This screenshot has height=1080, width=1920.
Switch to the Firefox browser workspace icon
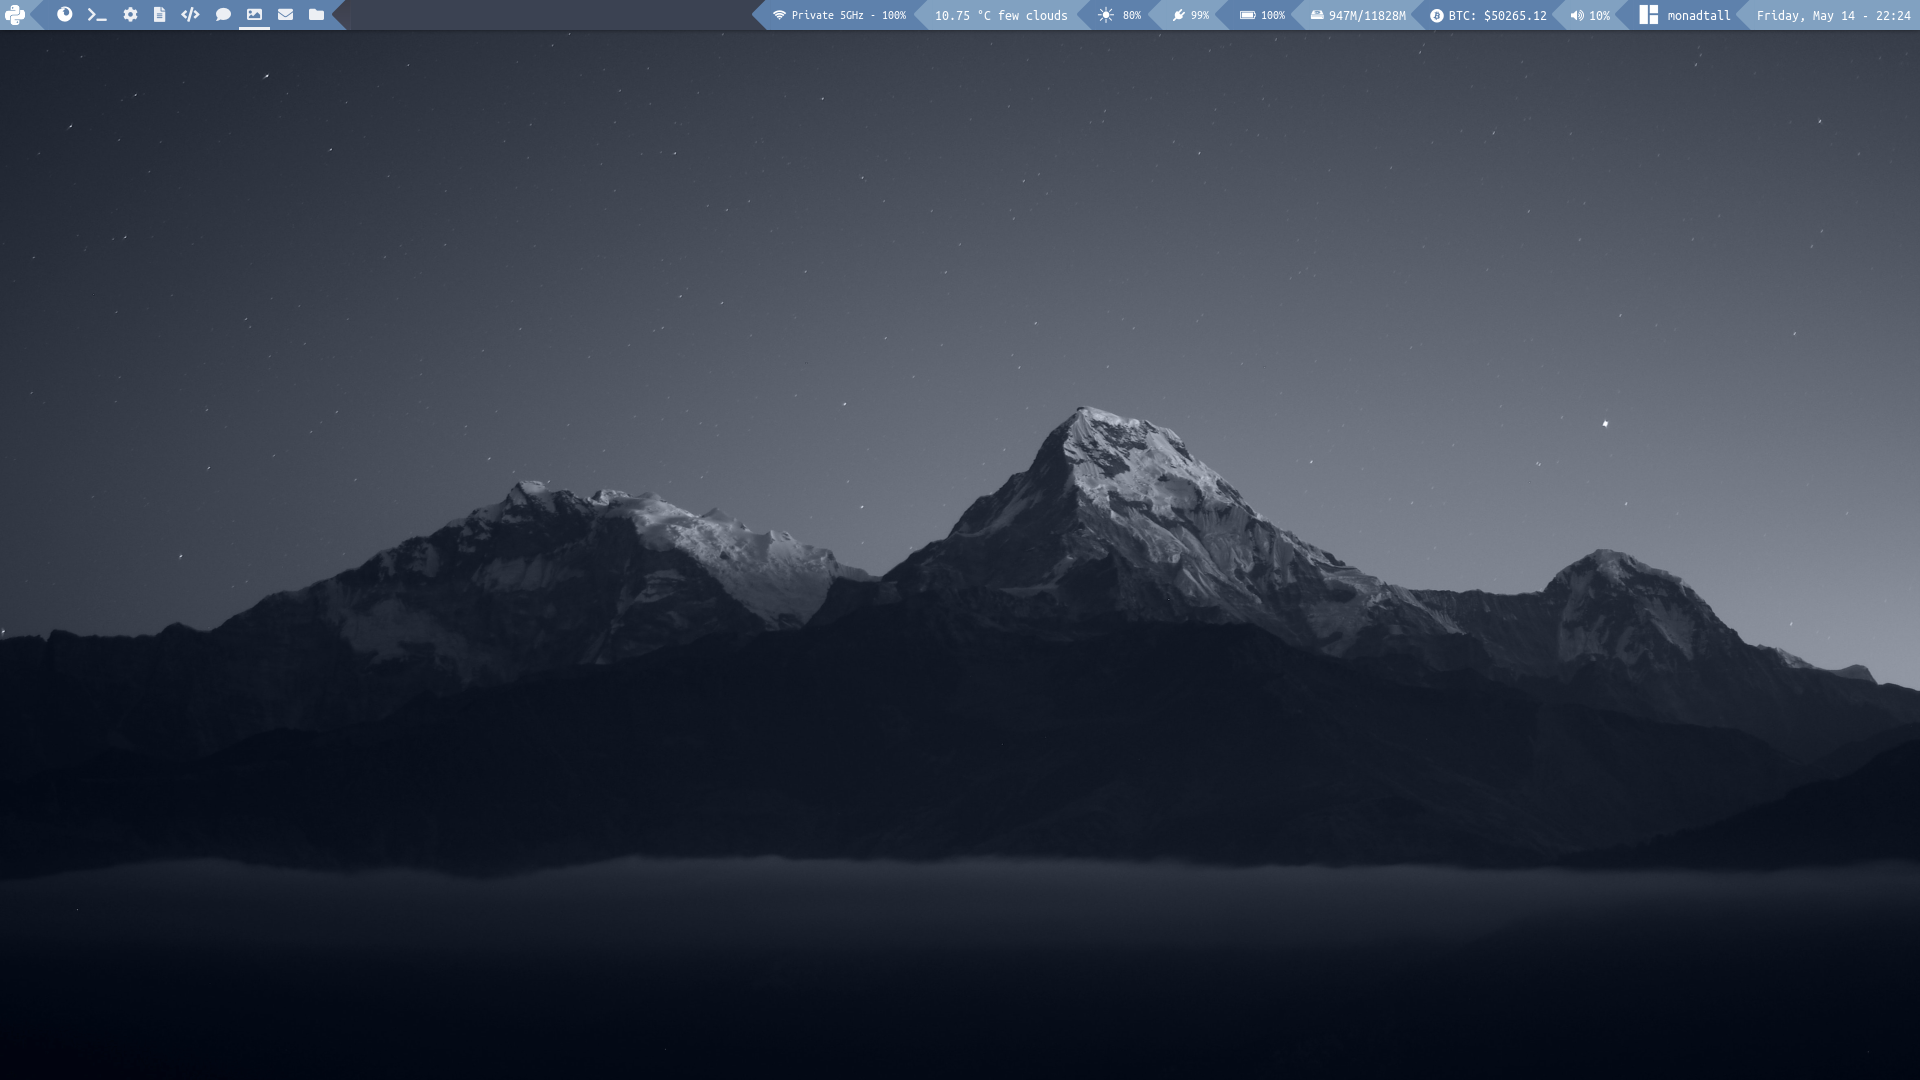[64, 15]
